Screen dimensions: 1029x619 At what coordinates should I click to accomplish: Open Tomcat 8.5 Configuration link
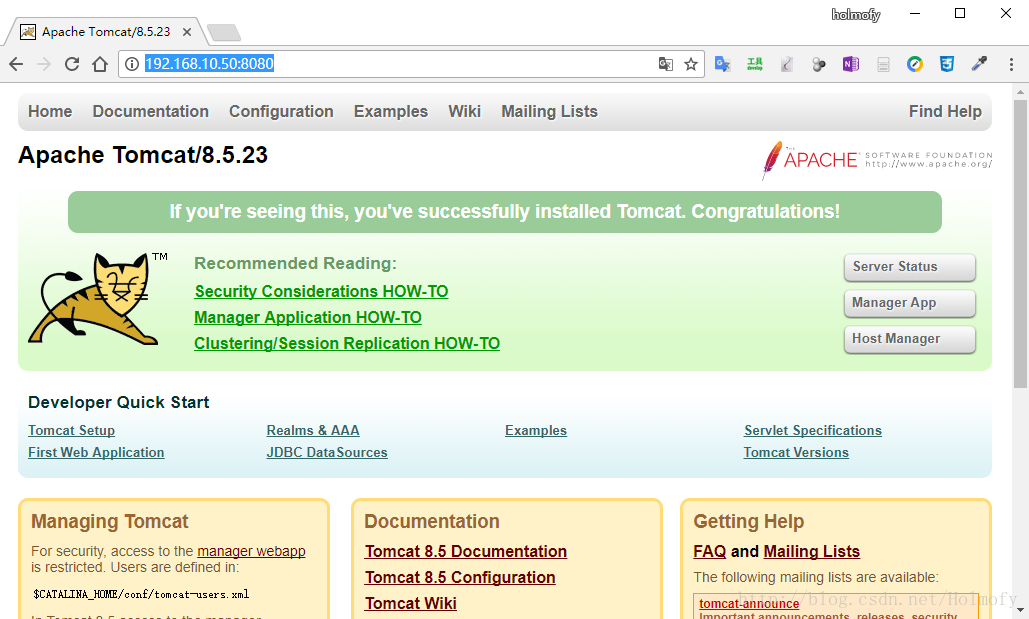coord(460,578)
